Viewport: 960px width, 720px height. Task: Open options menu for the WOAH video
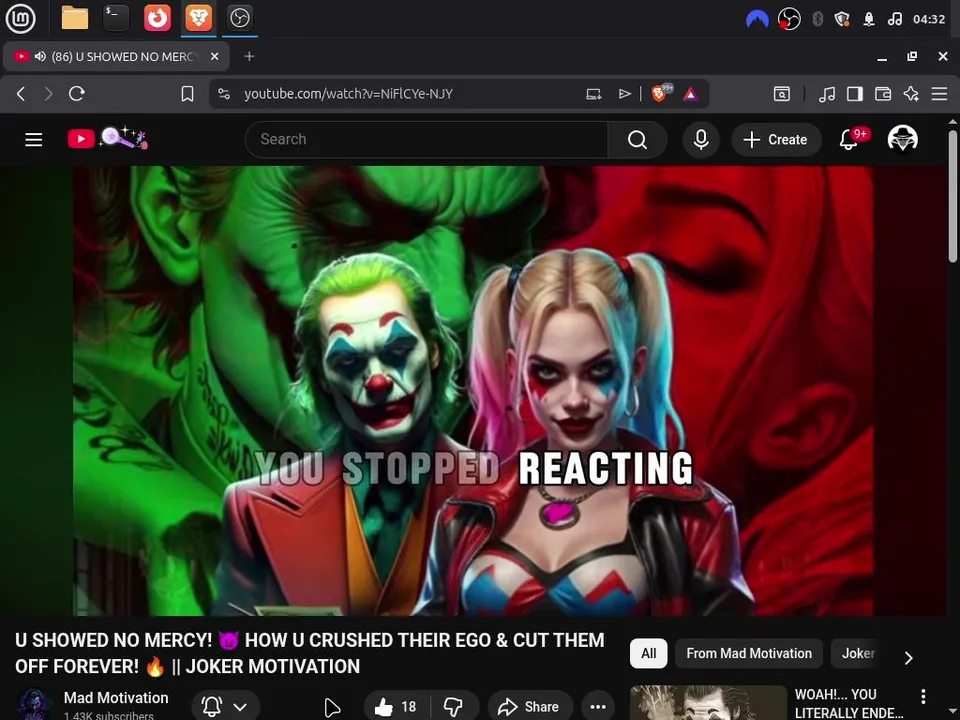coord(923,696)
